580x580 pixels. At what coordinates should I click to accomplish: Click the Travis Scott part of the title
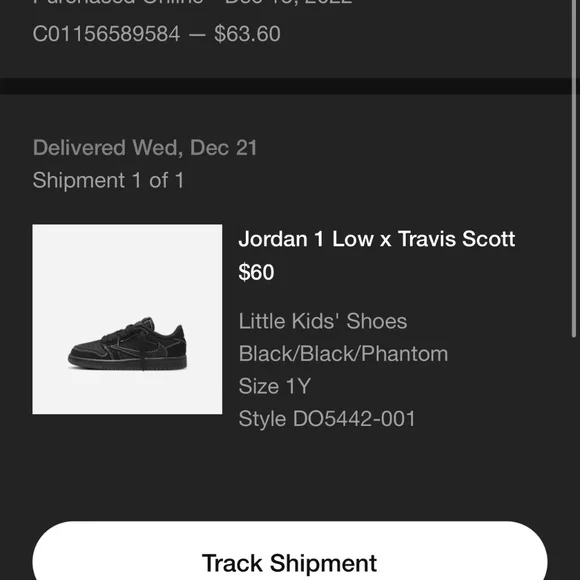pyautogui.click(x=456, y=239)
